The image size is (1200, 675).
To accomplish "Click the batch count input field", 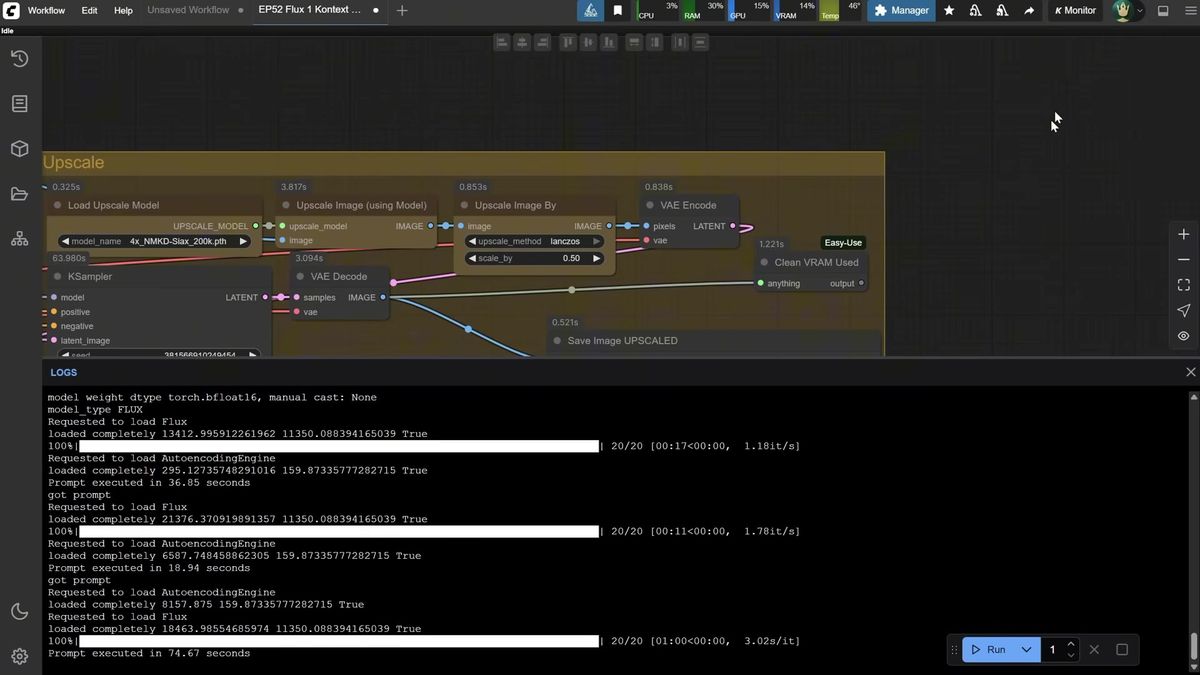I will [1054, 649].
